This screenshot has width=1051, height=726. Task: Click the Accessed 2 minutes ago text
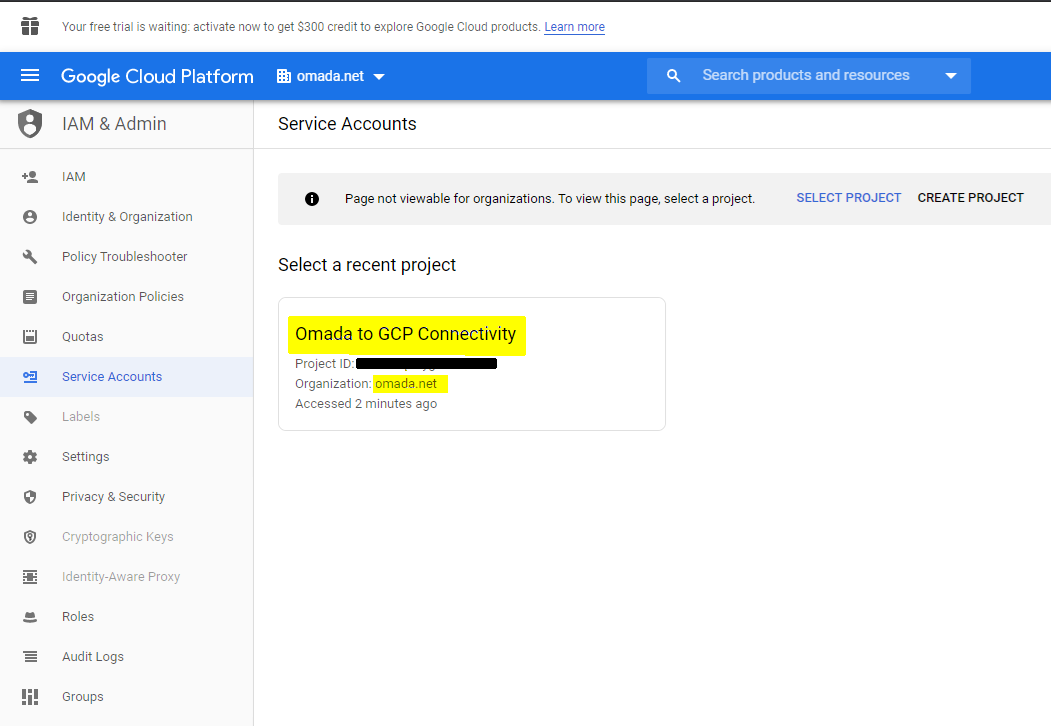coord(366,404)
